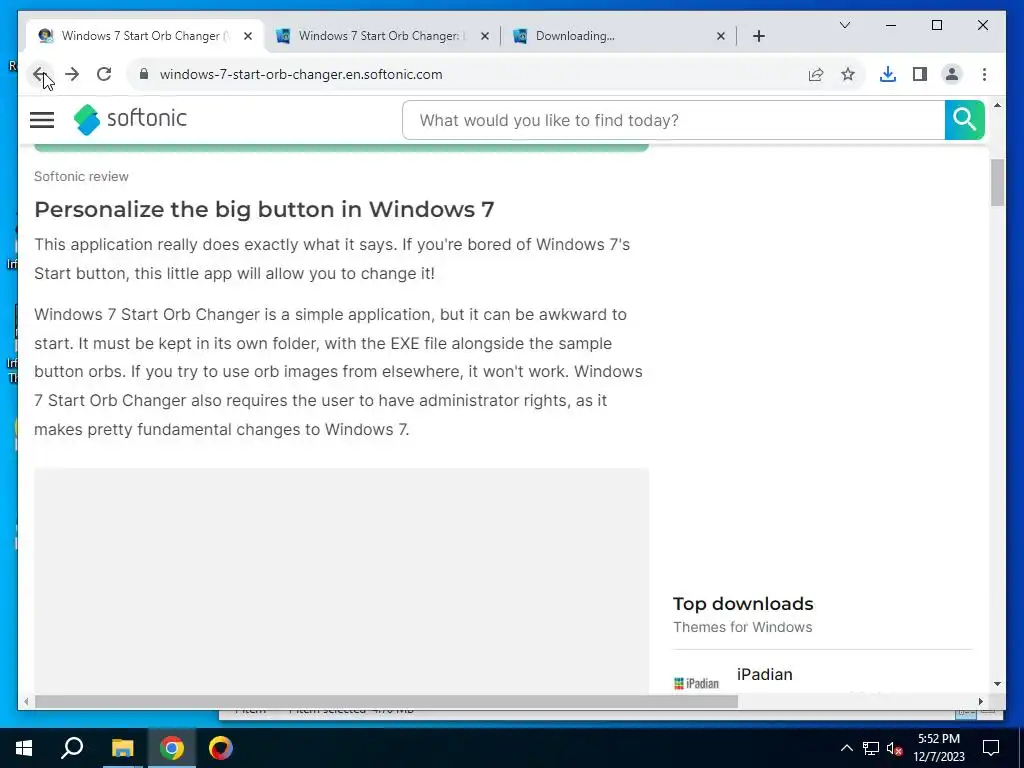
Task: Open a new browser tab
Action: tap(759, 37)
